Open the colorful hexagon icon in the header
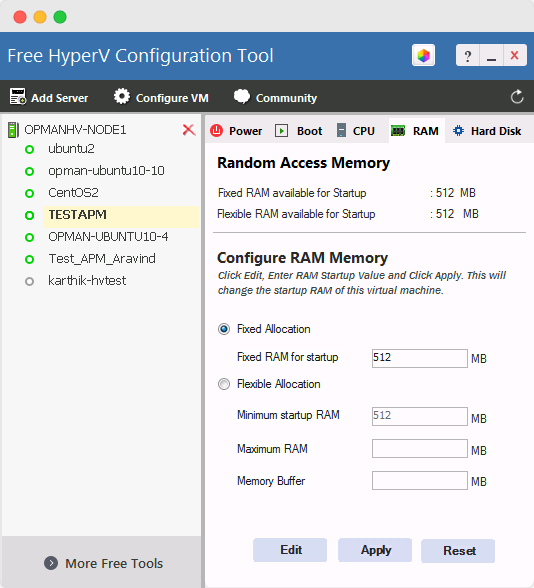The width and height of the screenshot is (534, 588). [423, 56]
